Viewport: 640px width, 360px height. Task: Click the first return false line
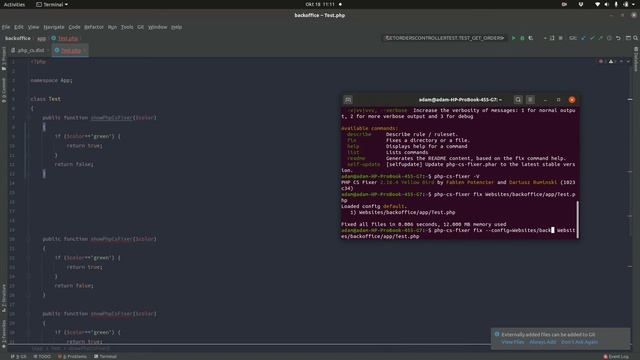pos(74,164)
